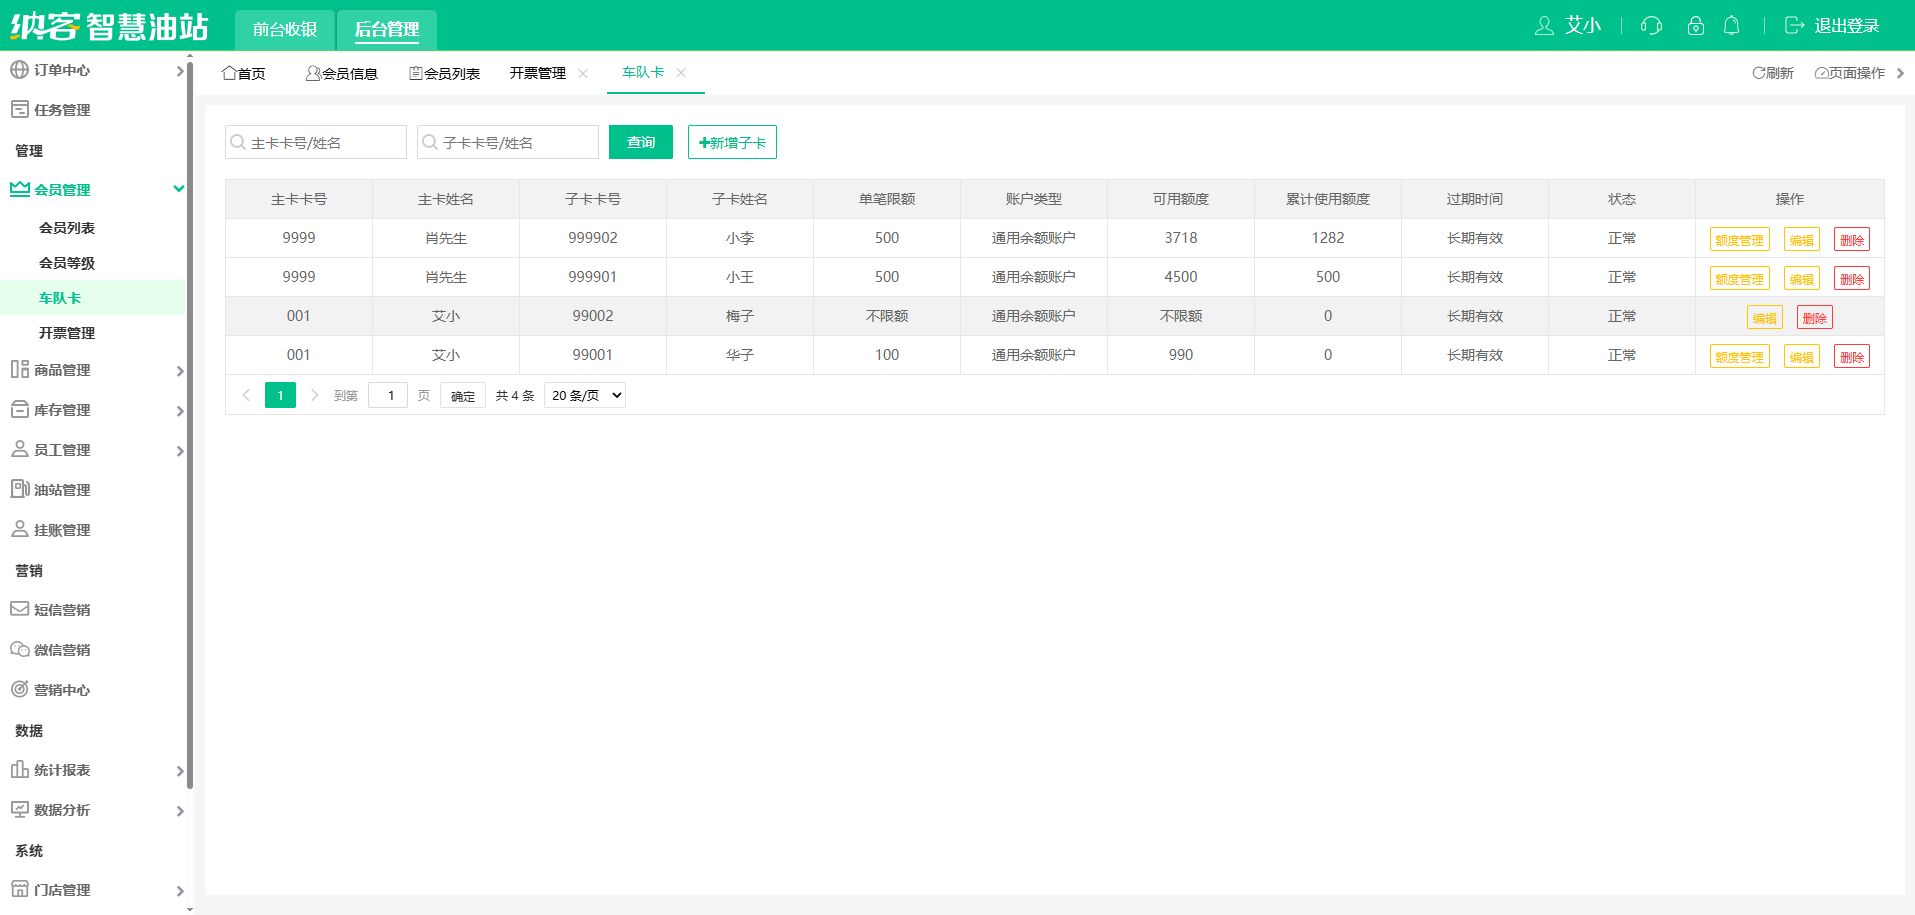Close the 车队卡 tab
This screenshot has width=1915, height=915.
[x=681, y=72]
